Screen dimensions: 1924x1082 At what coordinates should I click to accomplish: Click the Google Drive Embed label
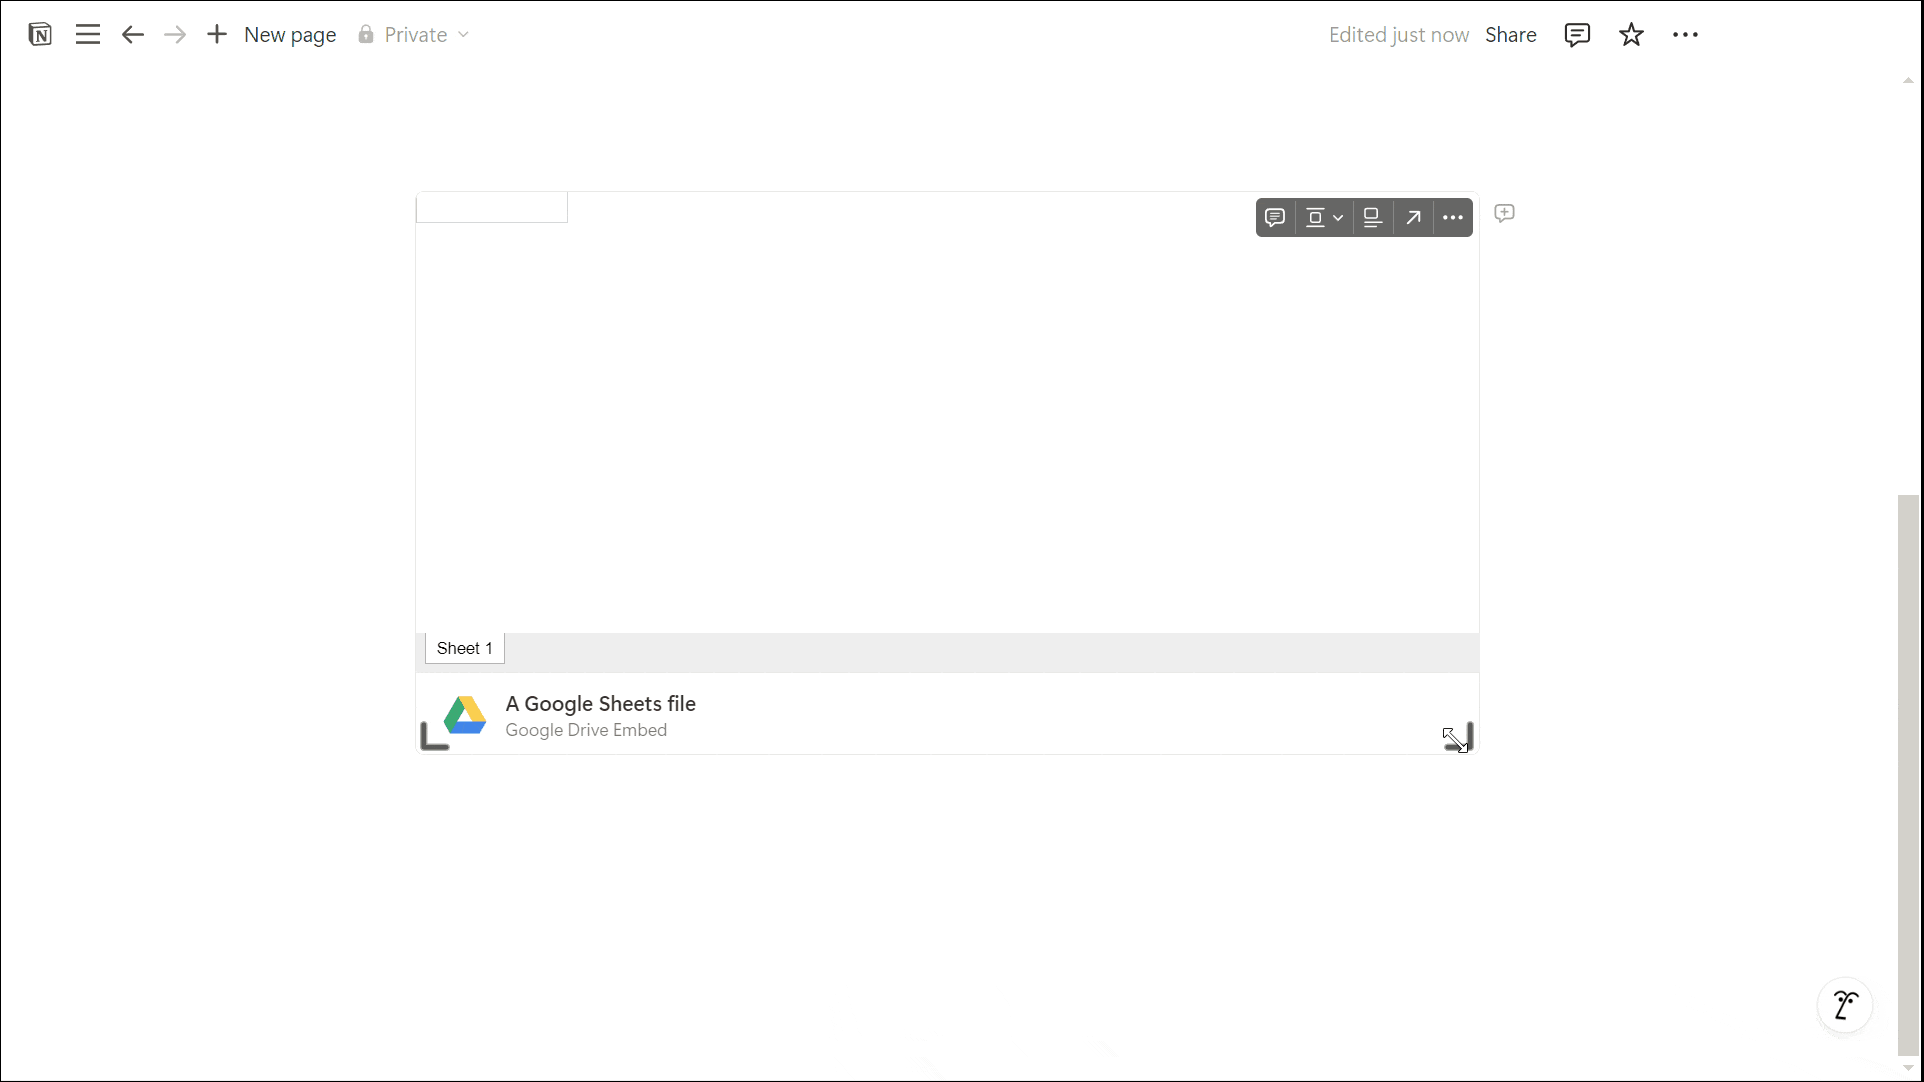click(586, 730)
